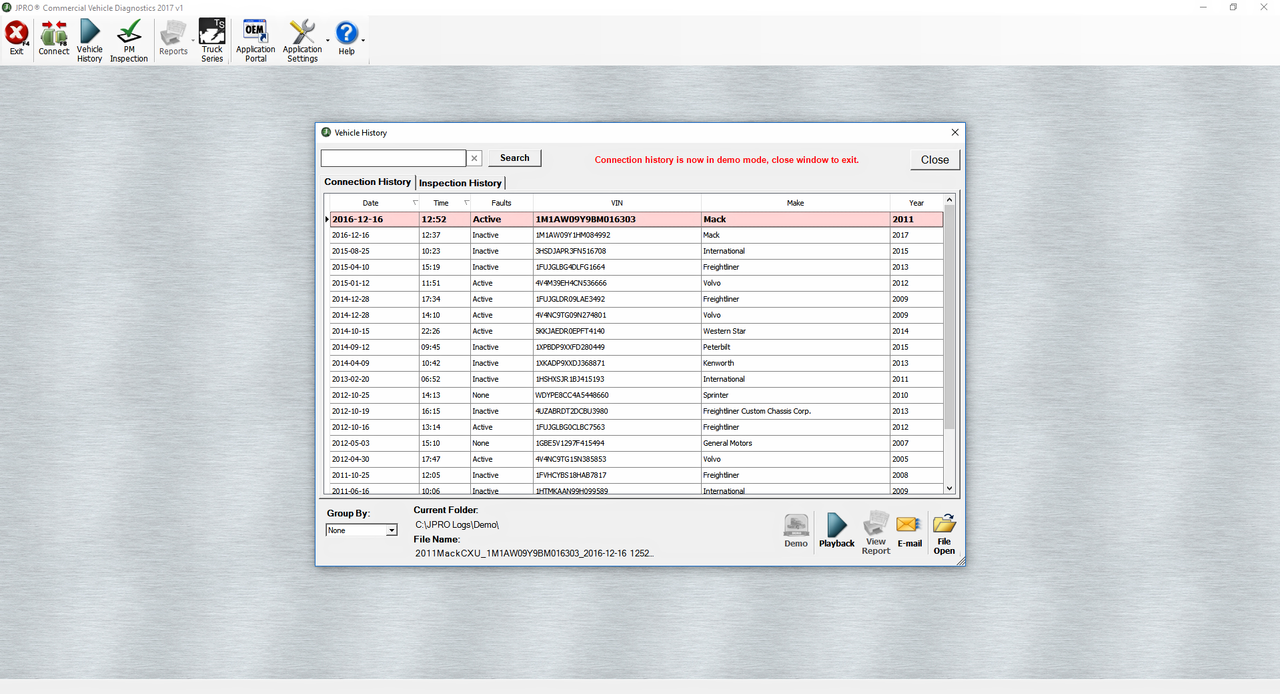Select the Peterbilt row
The width and height of the screenshot is (1280, 694).
click(635, 347)
